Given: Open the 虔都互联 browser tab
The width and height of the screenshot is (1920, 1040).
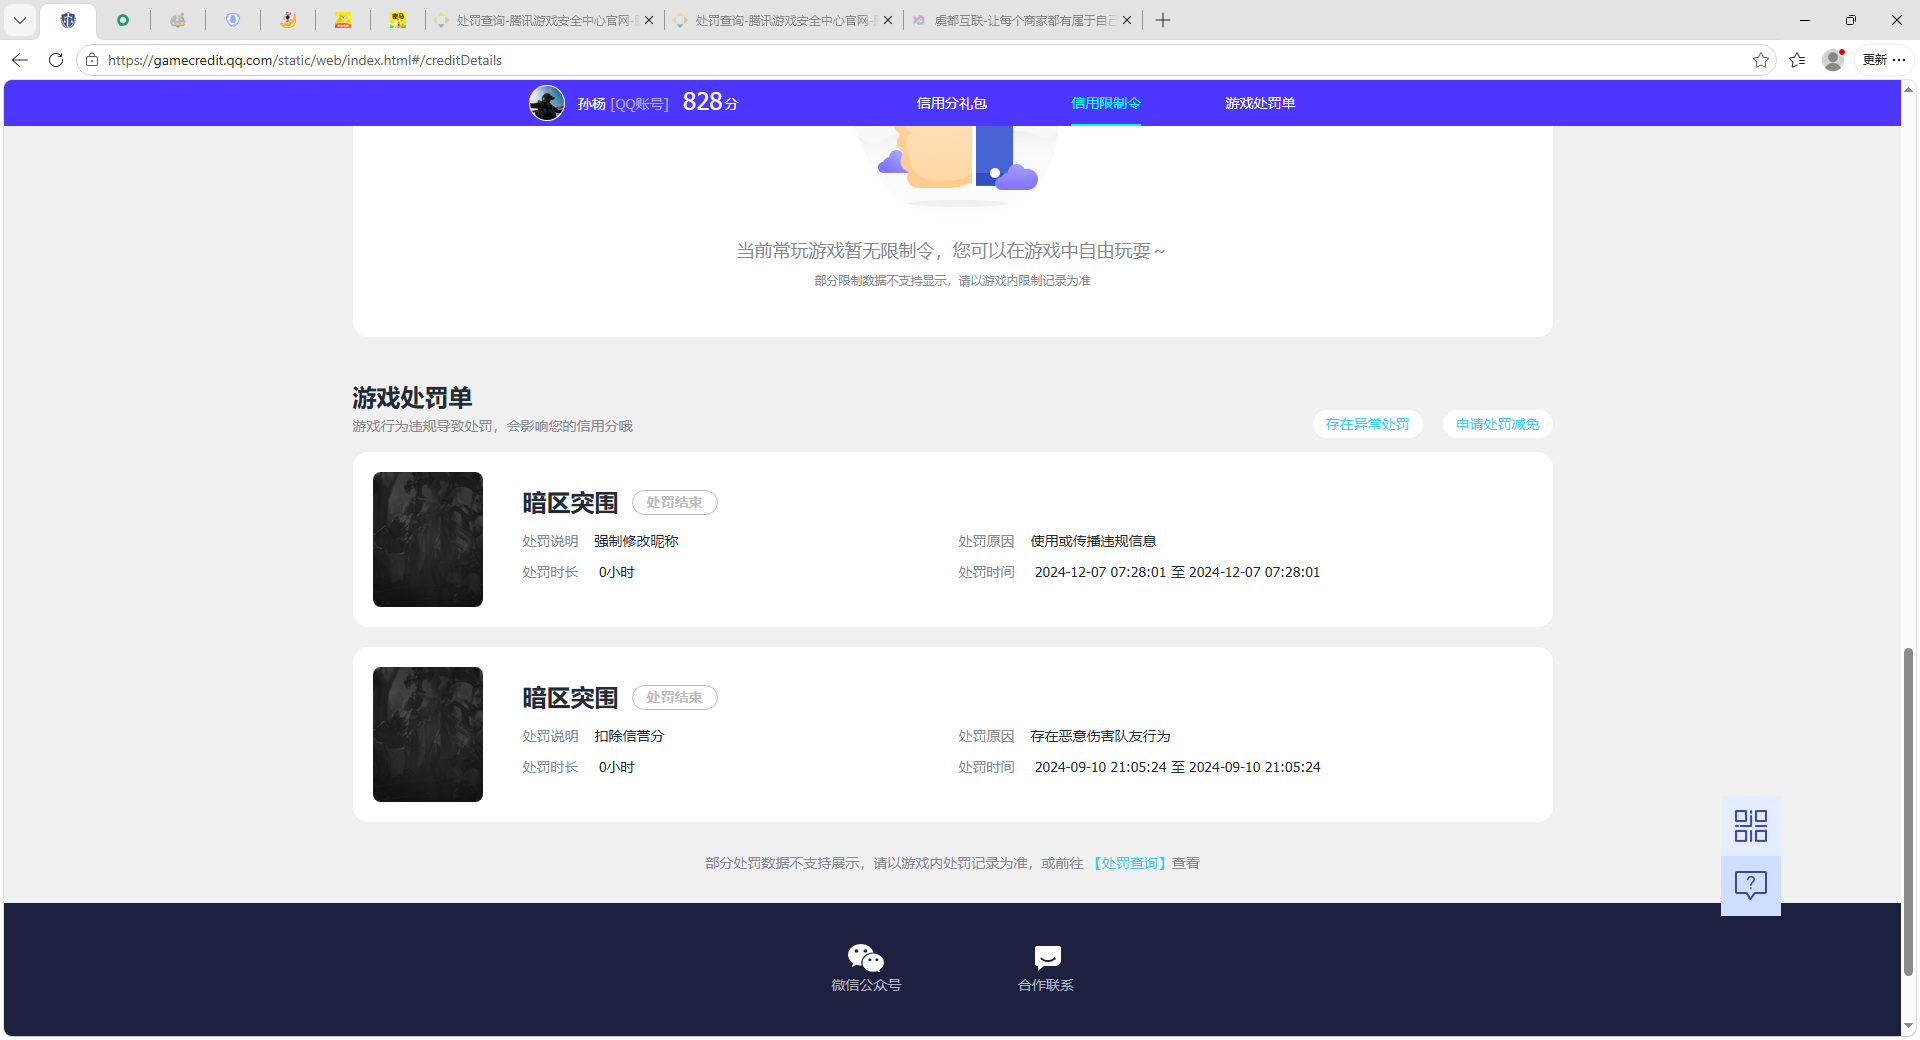Looking at the screenshot, I should point(1021,20).
